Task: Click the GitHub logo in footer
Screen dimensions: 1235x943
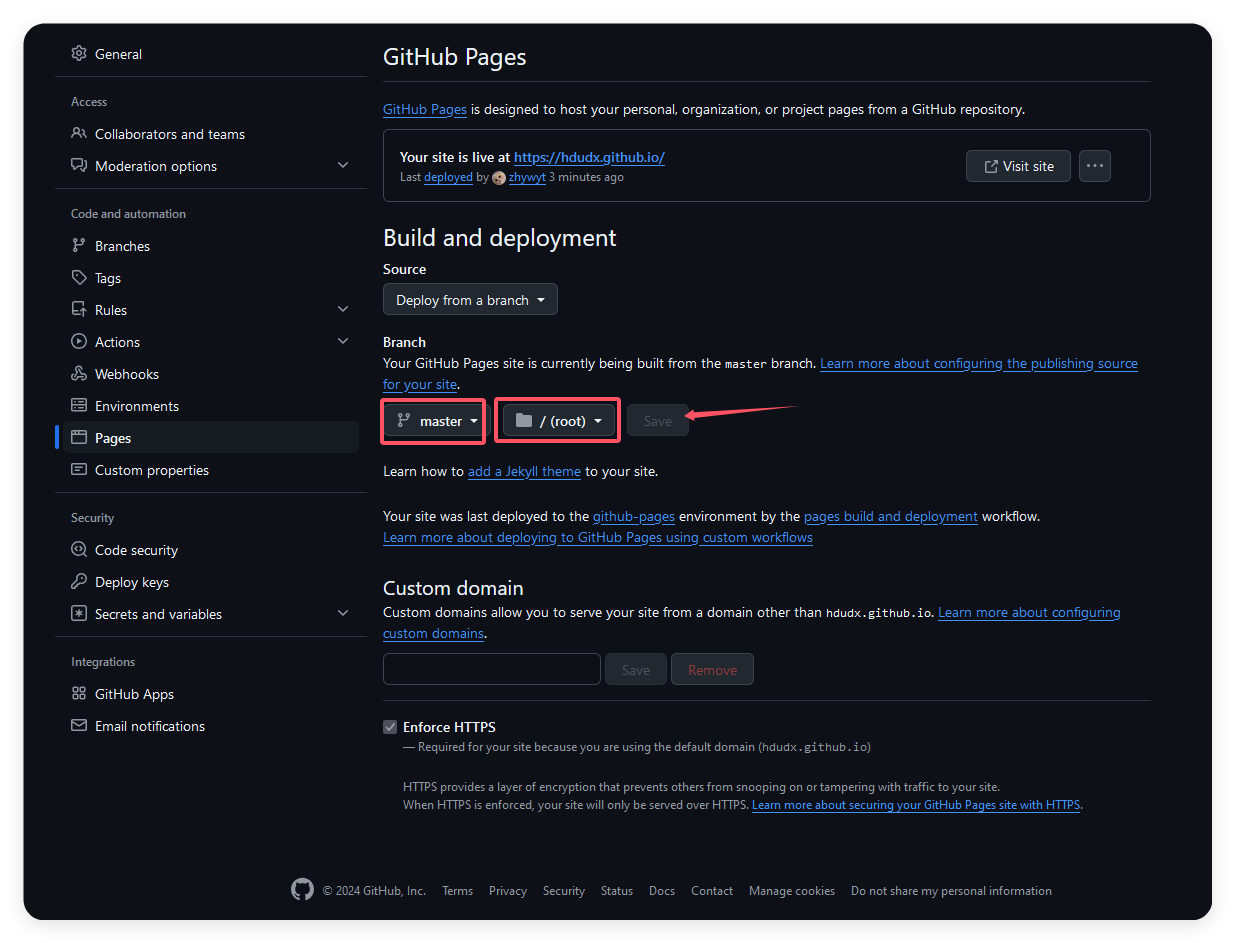Action: 302,890
